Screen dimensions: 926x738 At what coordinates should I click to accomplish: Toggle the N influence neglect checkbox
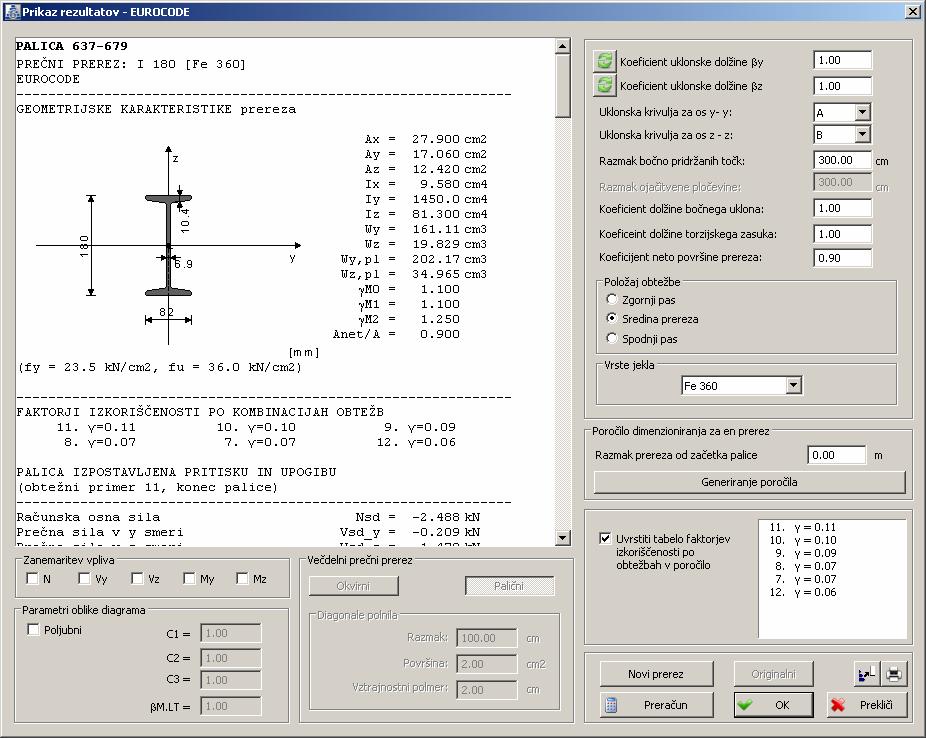[x=32, y=579]
